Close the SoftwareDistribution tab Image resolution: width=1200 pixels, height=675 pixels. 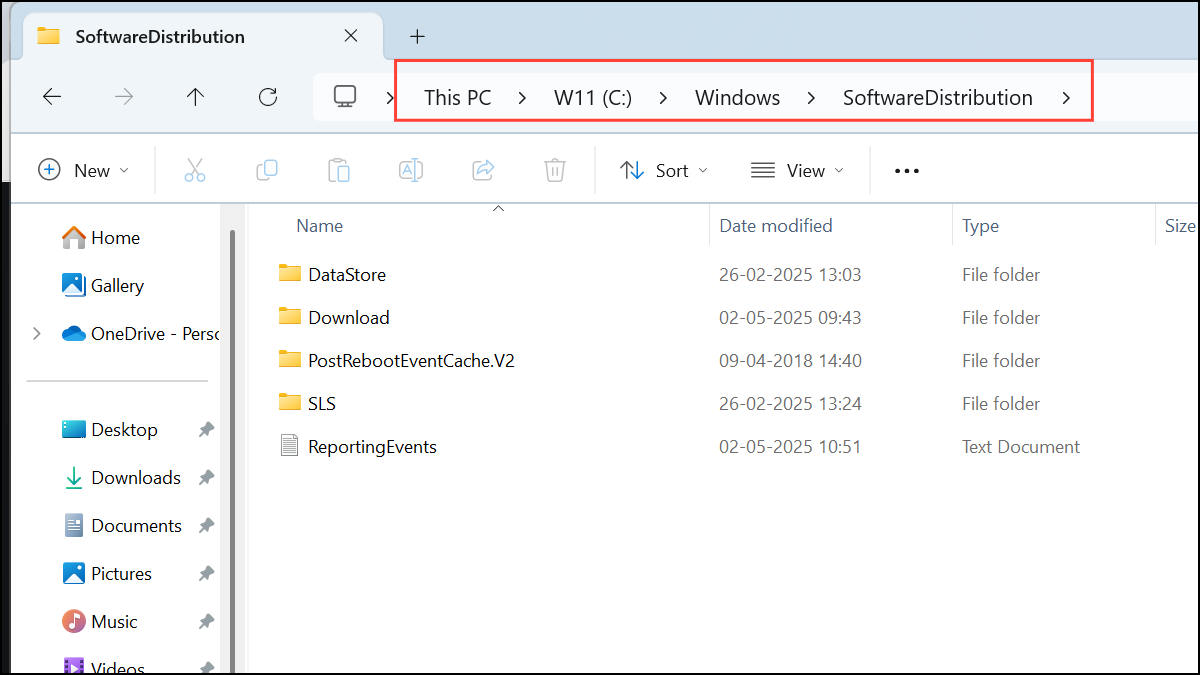(x=351, y=36)
